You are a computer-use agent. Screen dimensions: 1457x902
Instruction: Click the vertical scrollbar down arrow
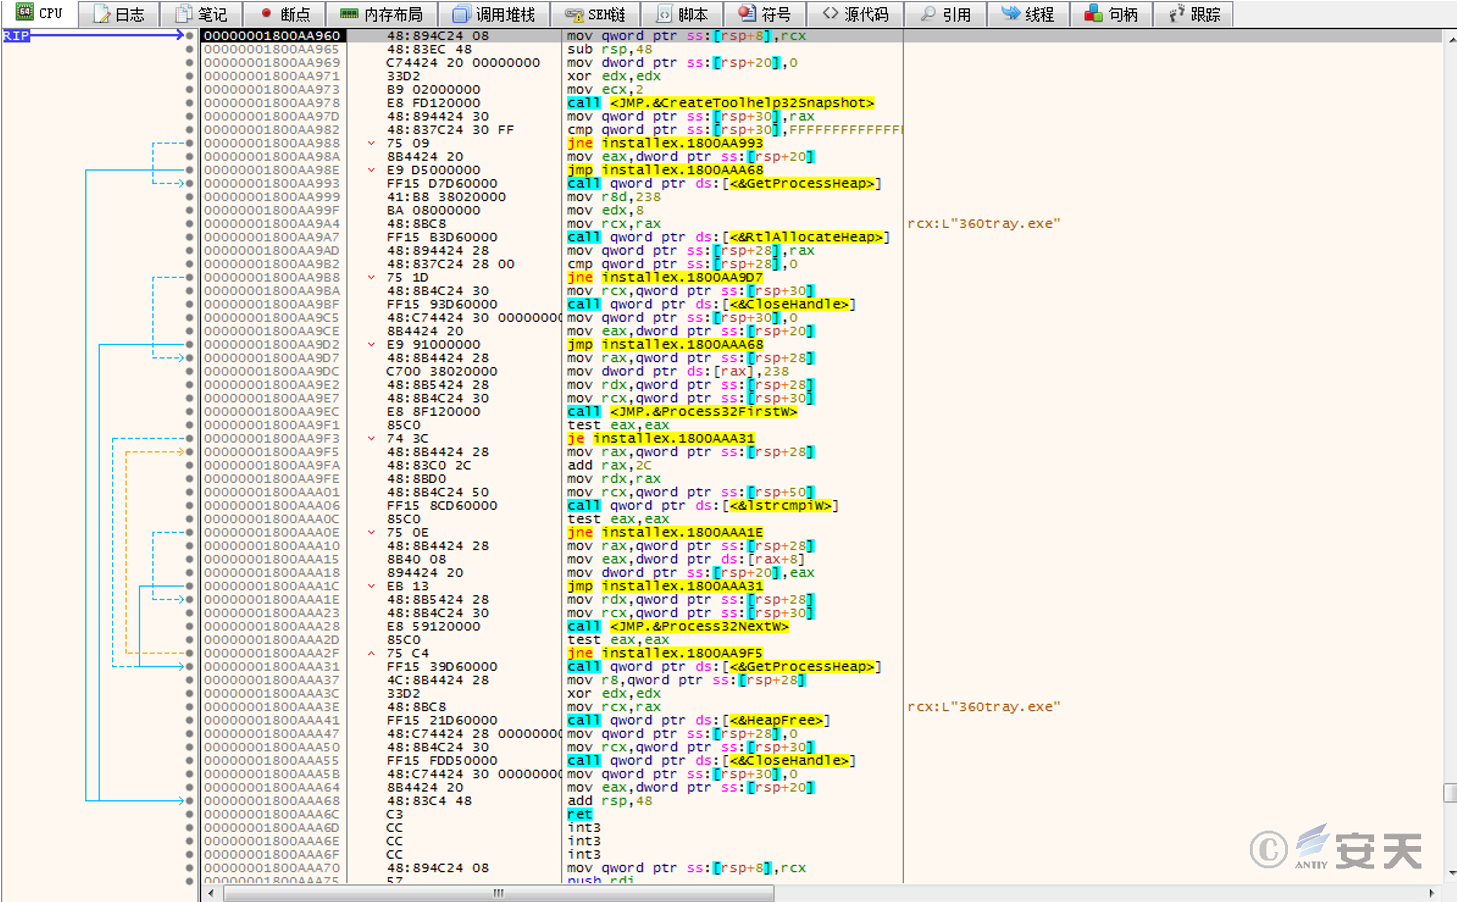1450,874
